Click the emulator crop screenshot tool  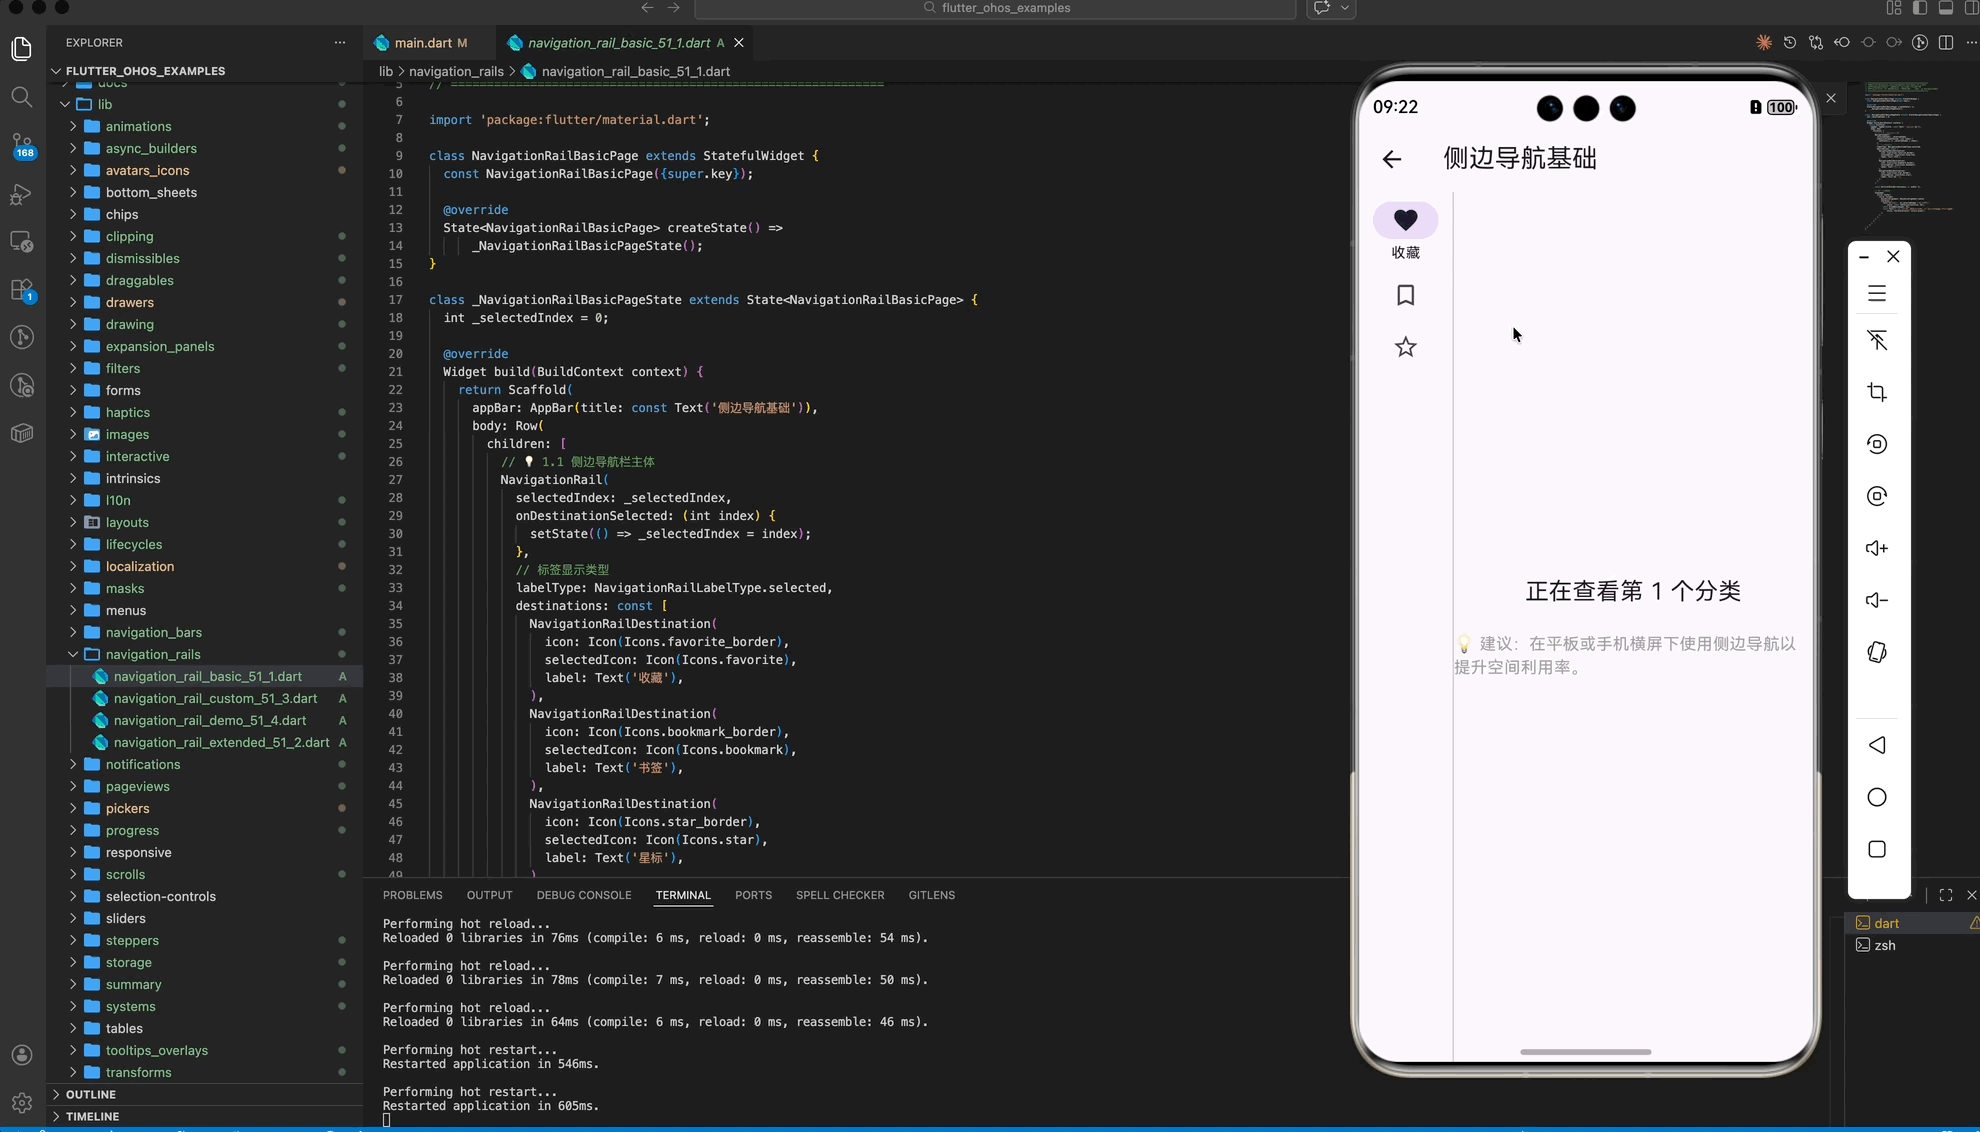coord(1876,392)
